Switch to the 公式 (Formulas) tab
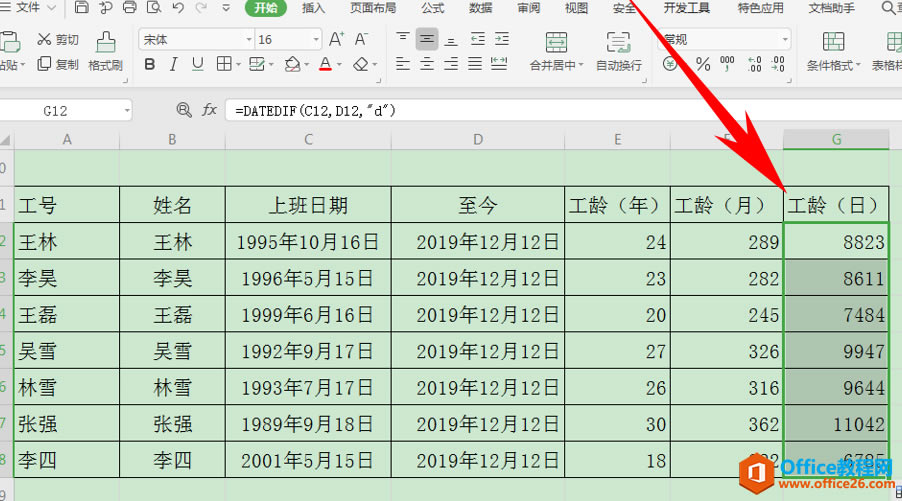Image resolution: width=902 pixels, height=501 pixels. (433, 8)
